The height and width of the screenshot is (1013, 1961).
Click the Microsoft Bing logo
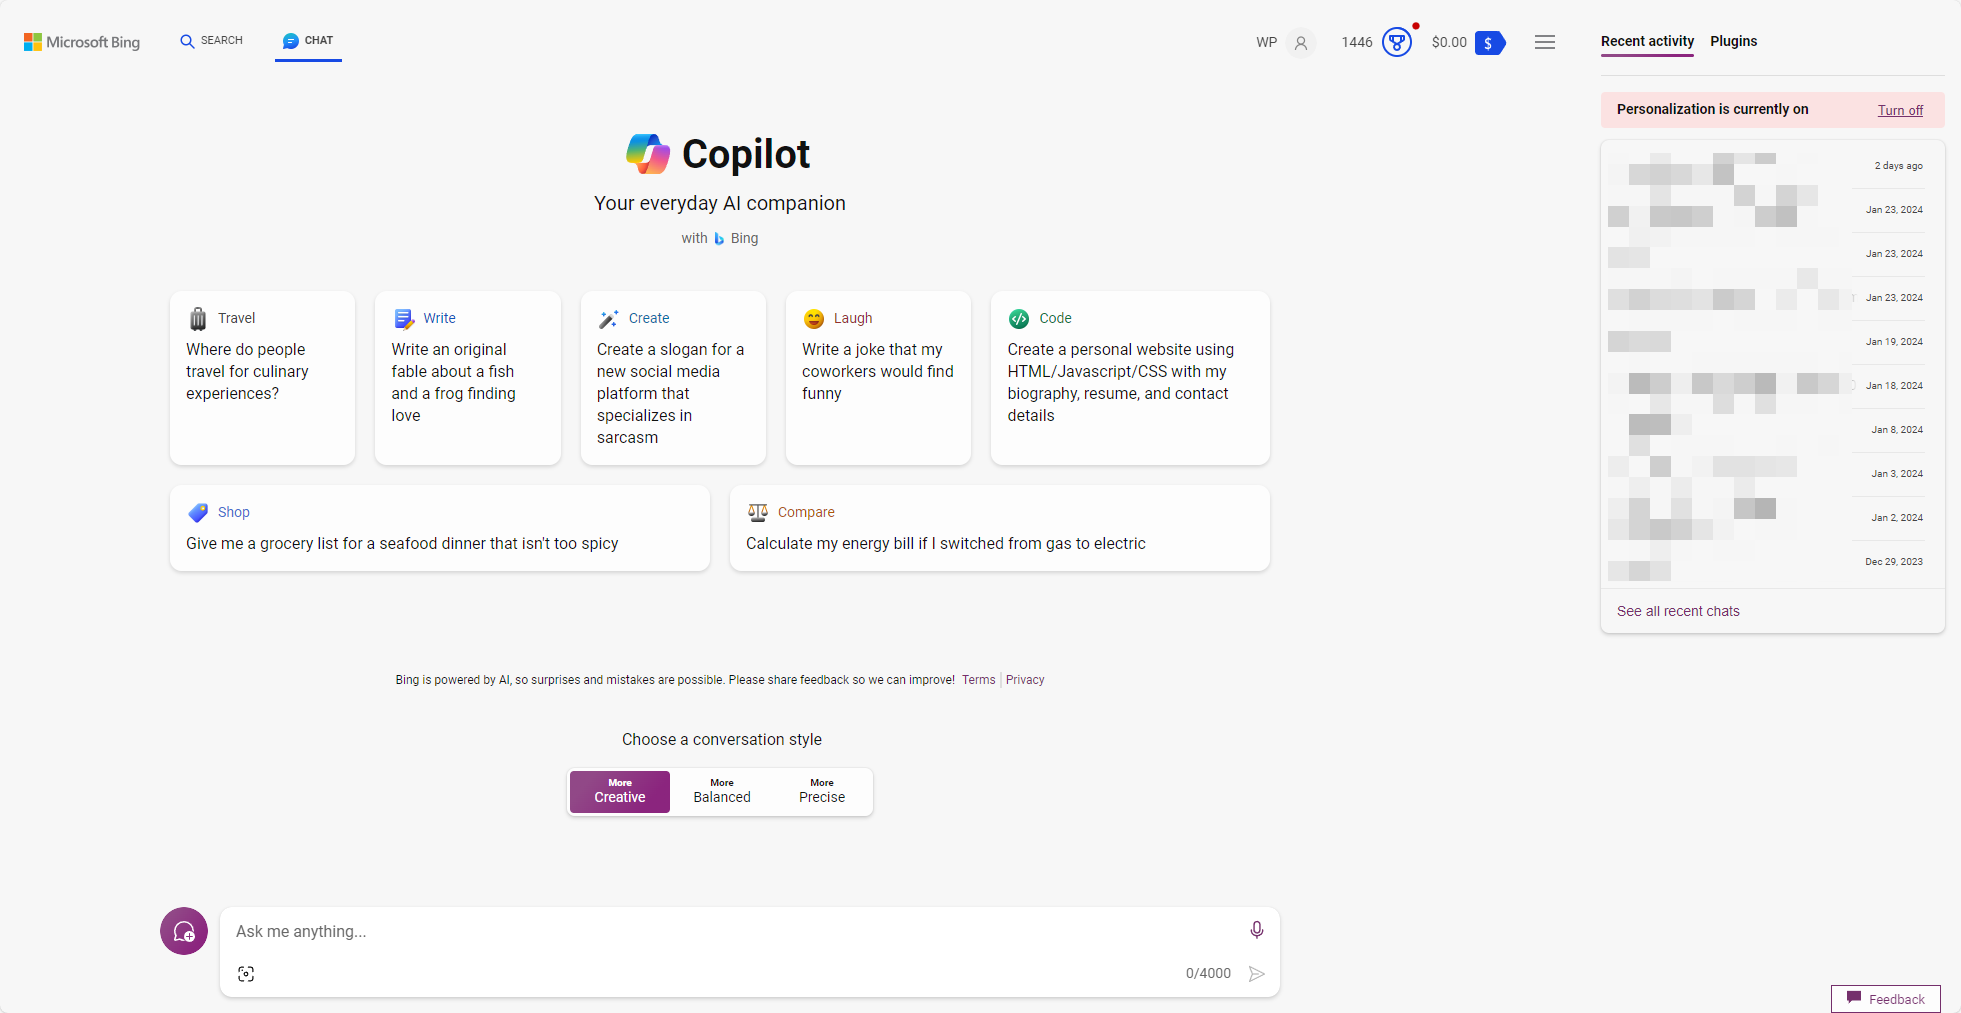tap(82, 42)
